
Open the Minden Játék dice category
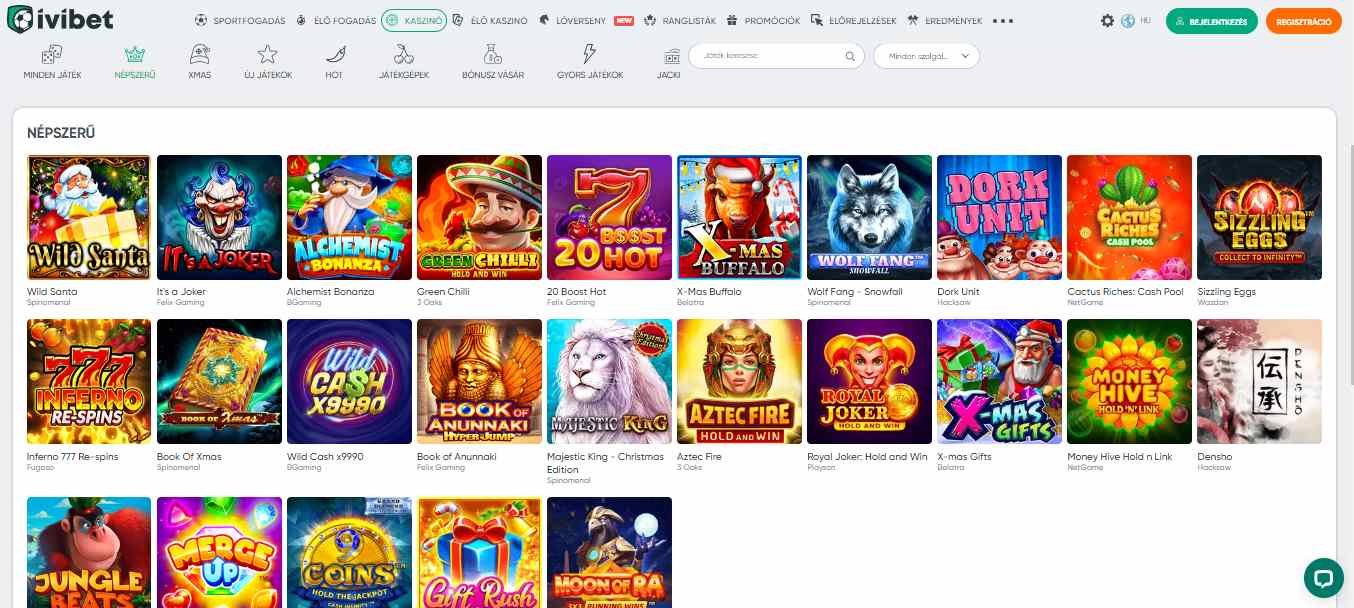coord(52,61)
